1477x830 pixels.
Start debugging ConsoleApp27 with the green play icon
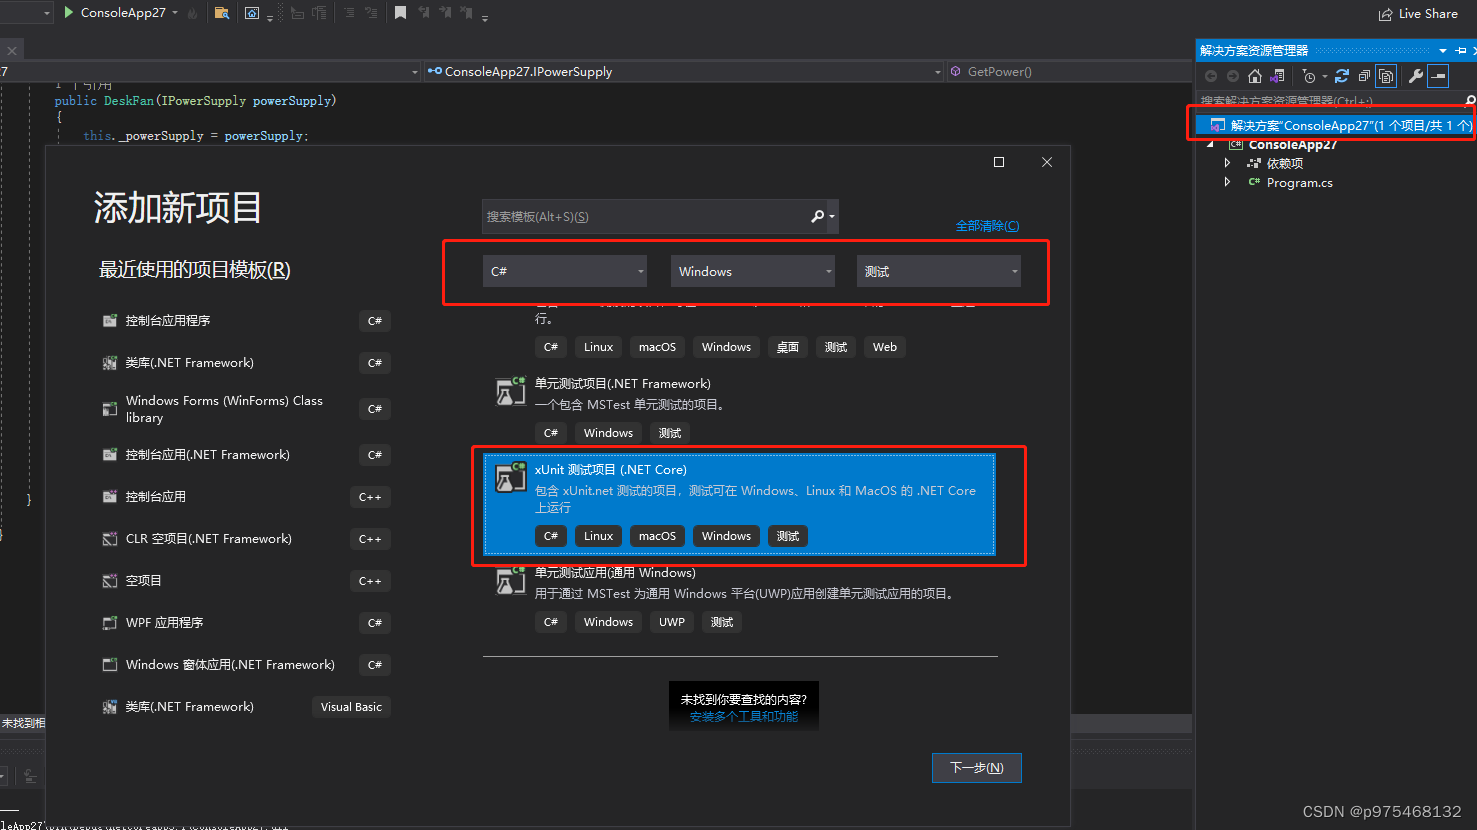(x=69, y=12)
